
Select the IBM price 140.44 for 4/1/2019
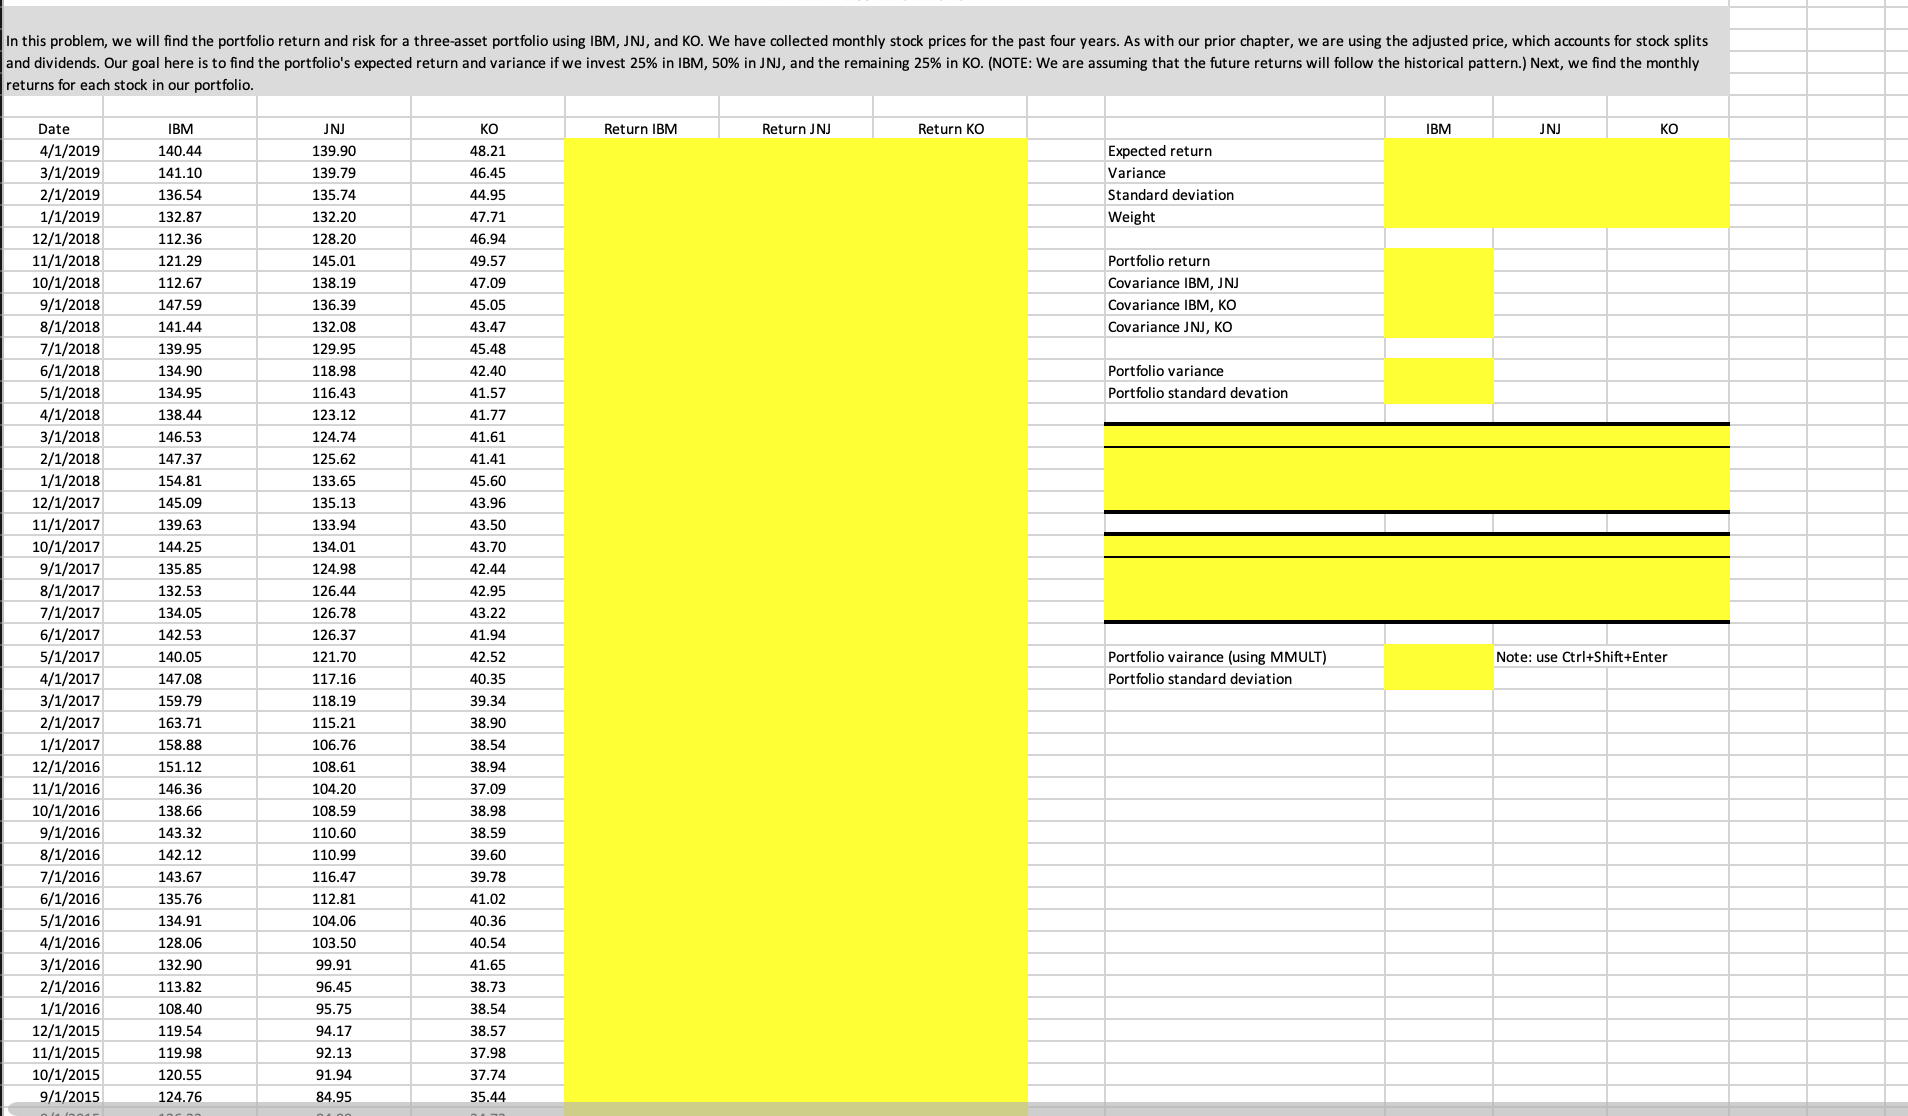point(180,151)
